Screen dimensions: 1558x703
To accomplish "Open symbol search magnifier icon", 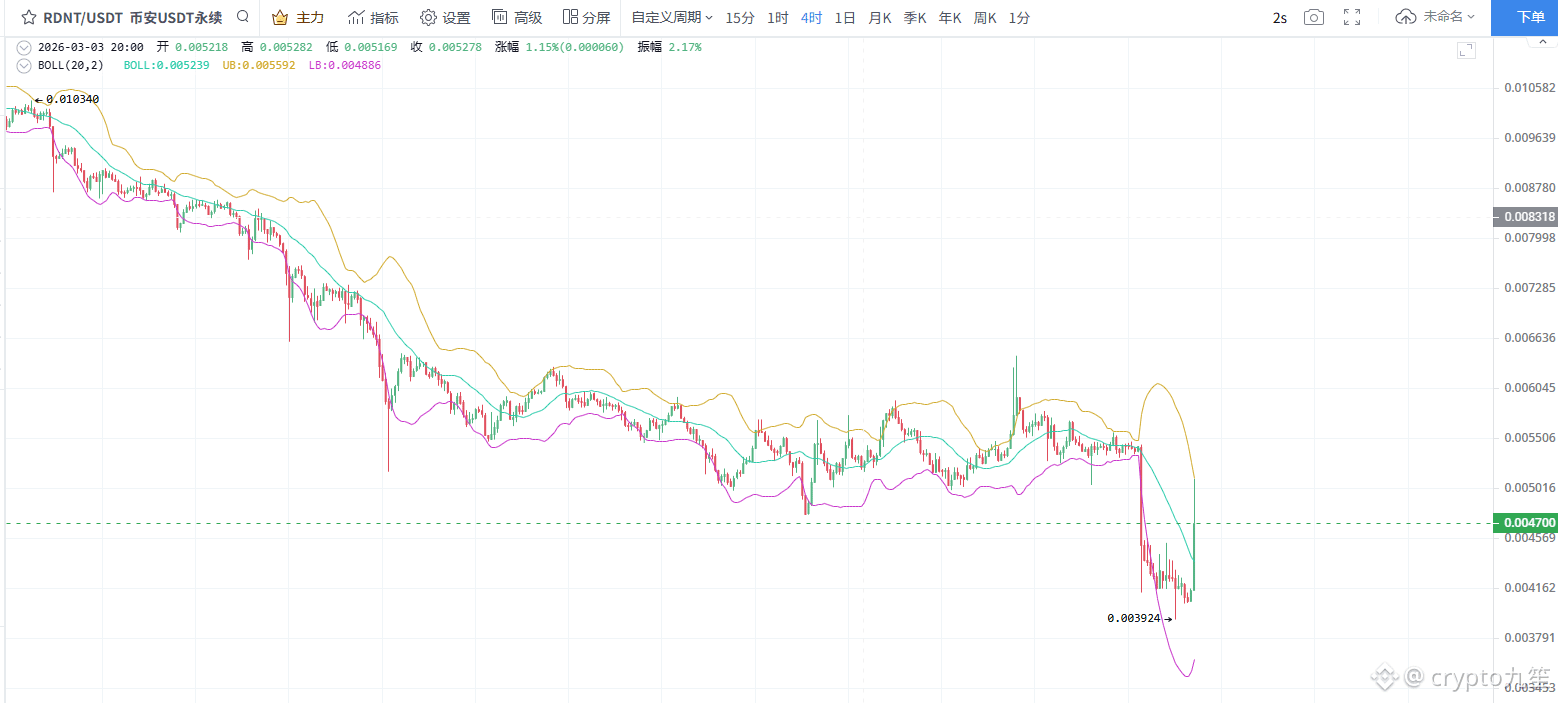I will [242, 17].
